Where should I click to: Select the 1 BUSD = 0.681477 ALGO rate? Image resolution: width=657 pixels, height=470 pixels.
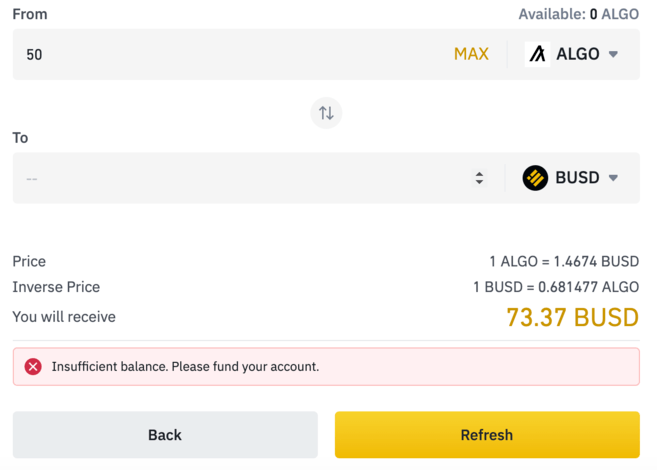point(555,287)
